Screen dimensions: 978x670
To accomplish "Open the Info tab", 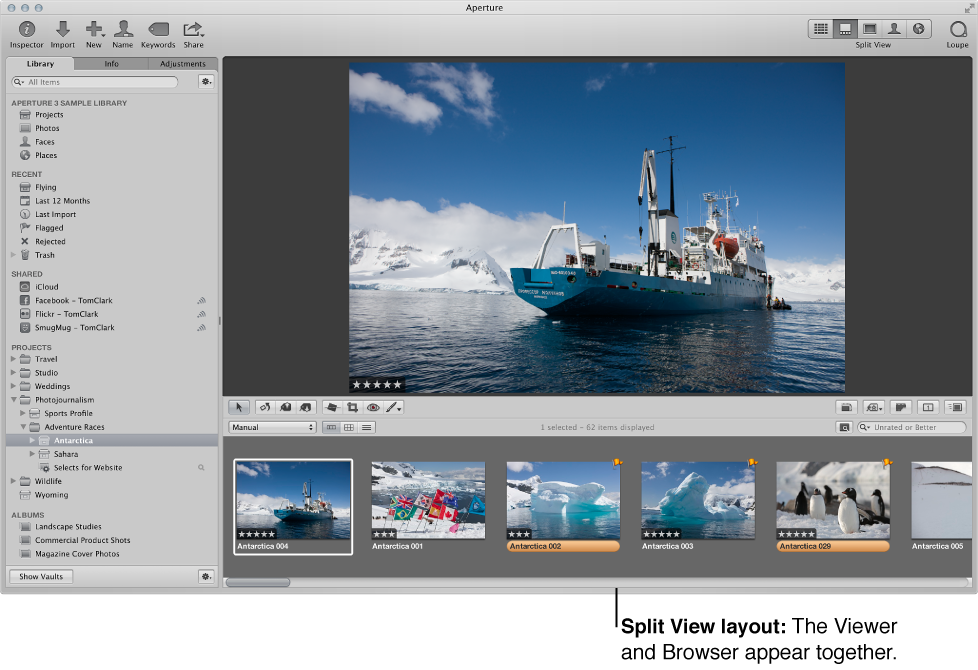I will click(111, 63).
